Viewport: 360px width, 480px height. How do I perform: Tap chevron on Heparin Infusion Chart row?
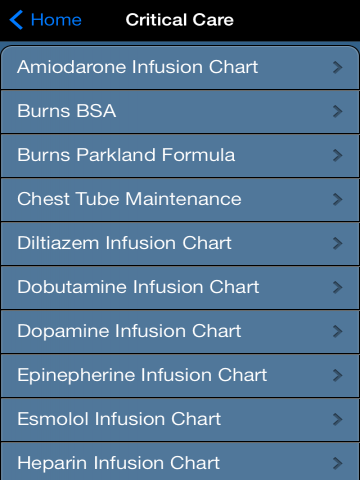(x=337, y=463)
